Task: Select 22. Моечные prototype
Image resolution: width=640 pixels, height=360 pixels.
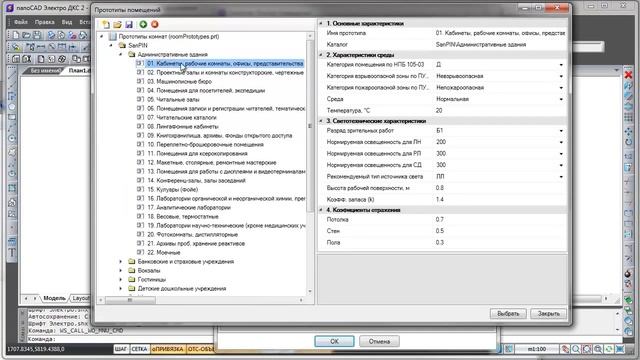Action: [x=164, y=252]
